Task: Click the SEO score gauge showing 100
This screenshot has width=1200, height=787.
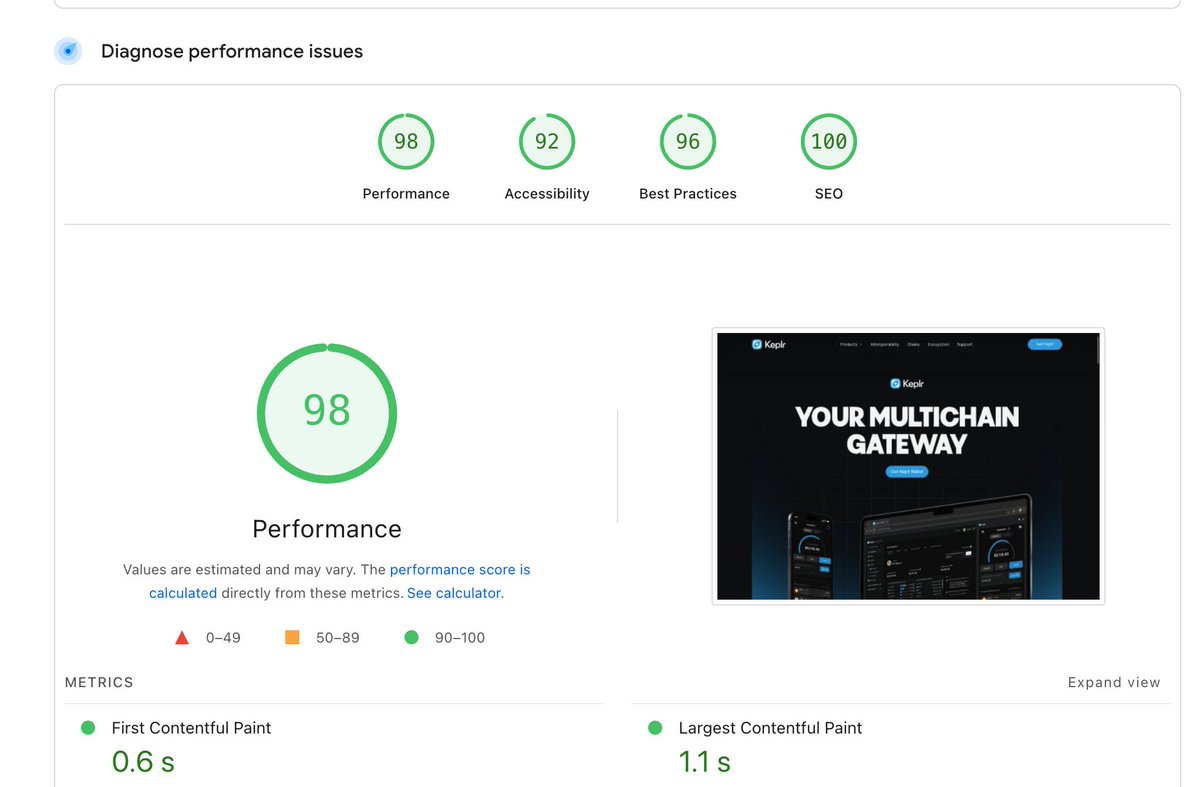Action: [829, 142]
